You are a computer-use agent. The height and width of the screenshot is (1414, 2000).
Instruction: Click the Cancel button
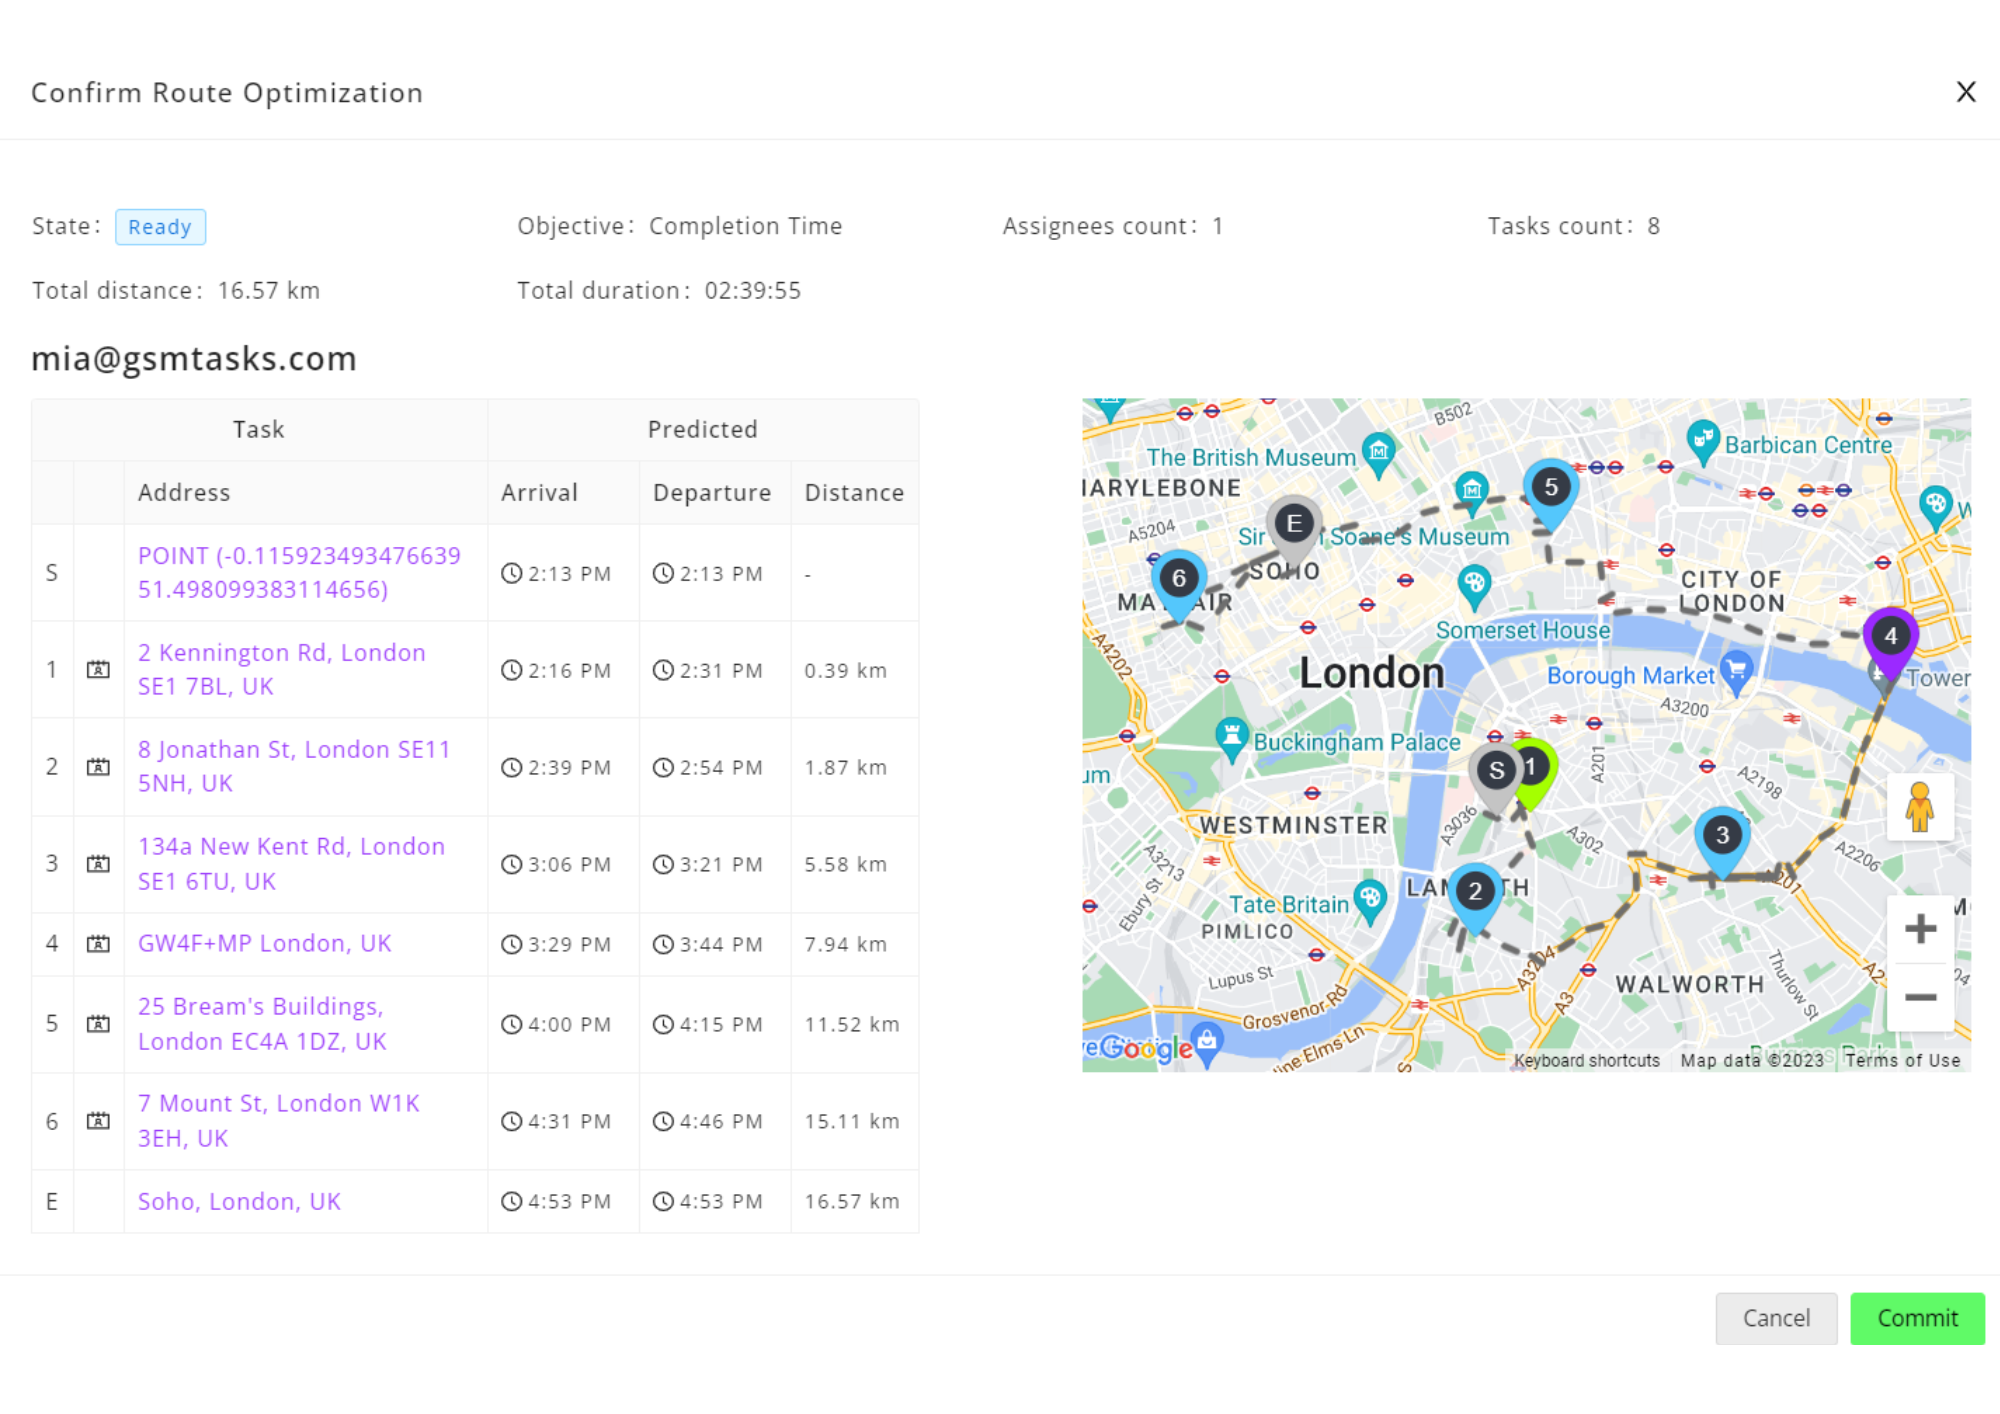[1776, 1318]
